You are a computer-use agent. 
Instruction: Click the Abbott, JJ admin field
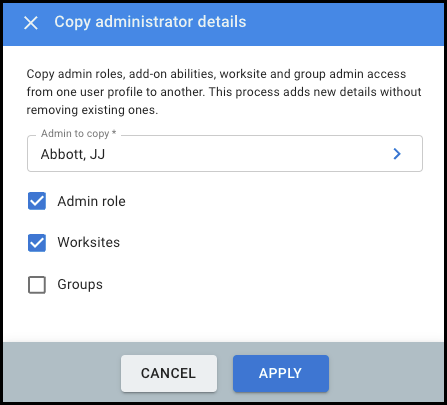(x=225, y=154)
